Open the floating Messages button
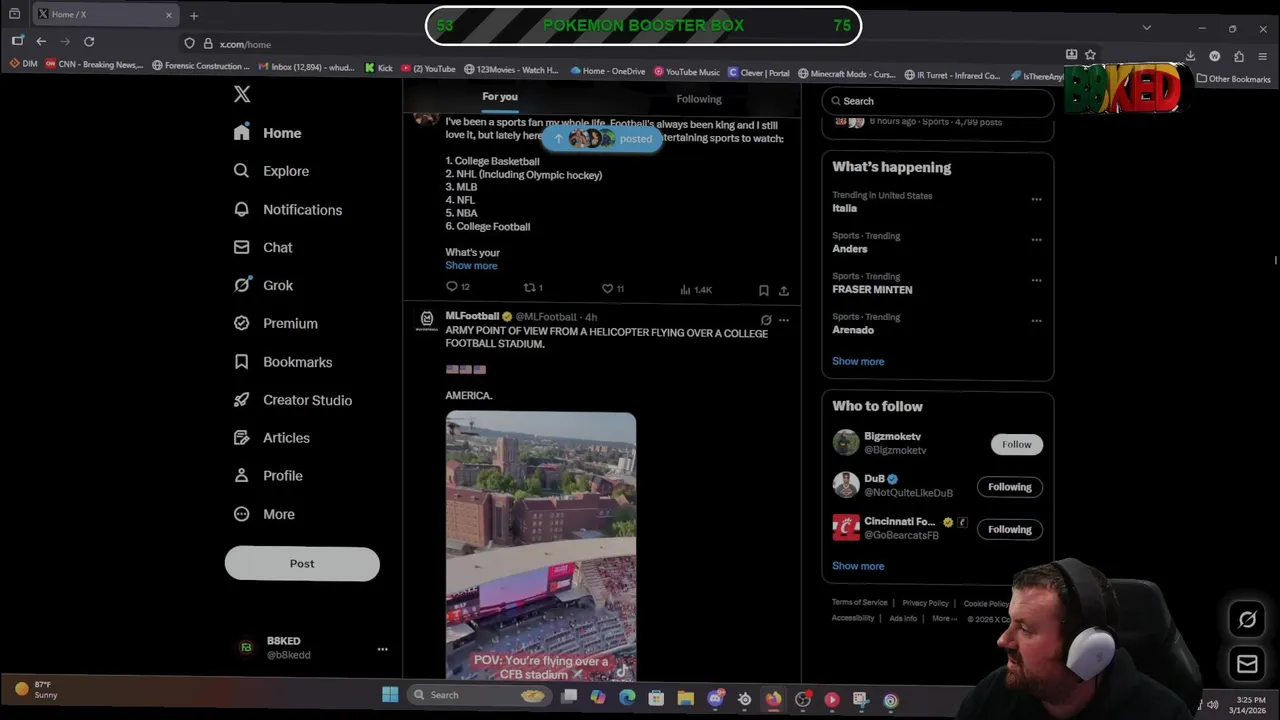The height and width of the screenshot is (720, 1280). click(x=1247, y=664)
